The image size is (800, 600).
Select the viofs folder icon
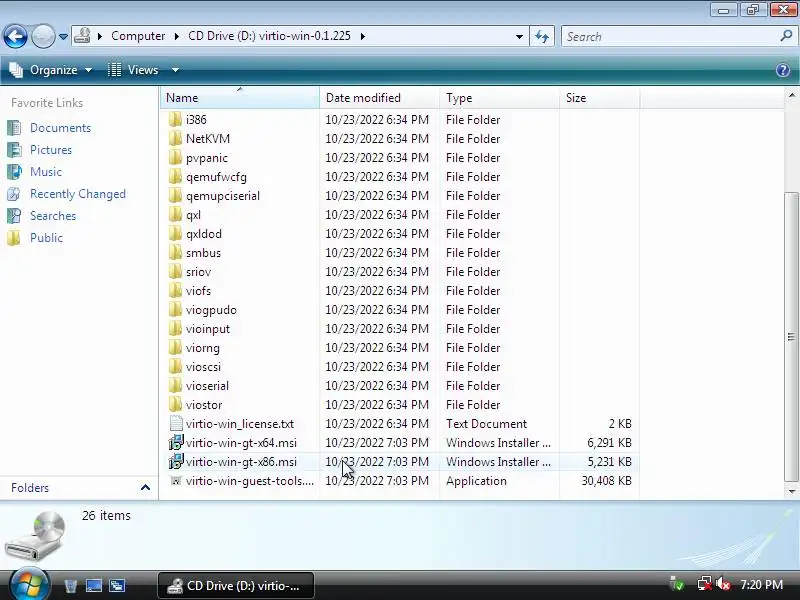[x=175, y=291]
